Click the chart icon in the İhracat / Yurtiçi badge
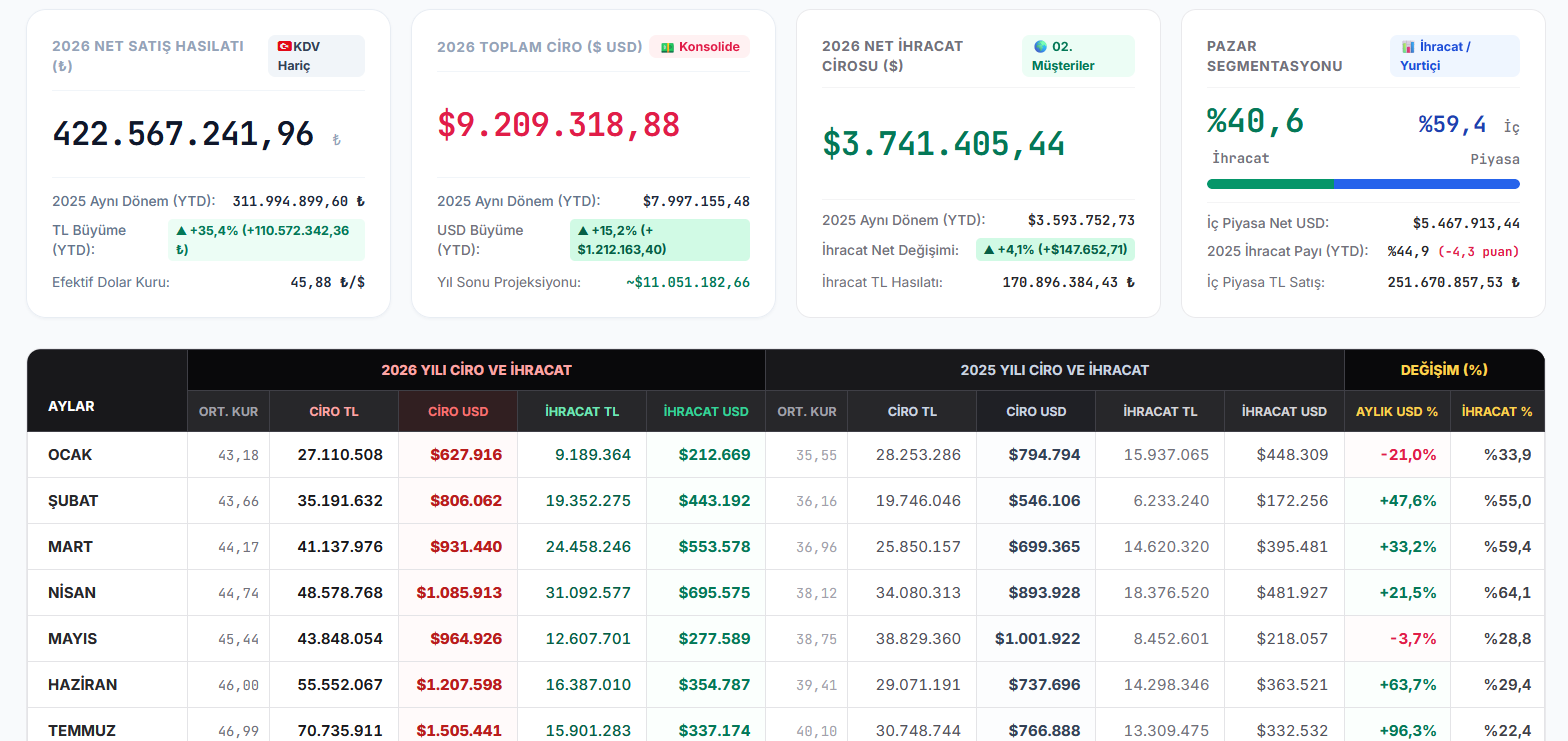The image size is (1568, 741). [1408, 46]
